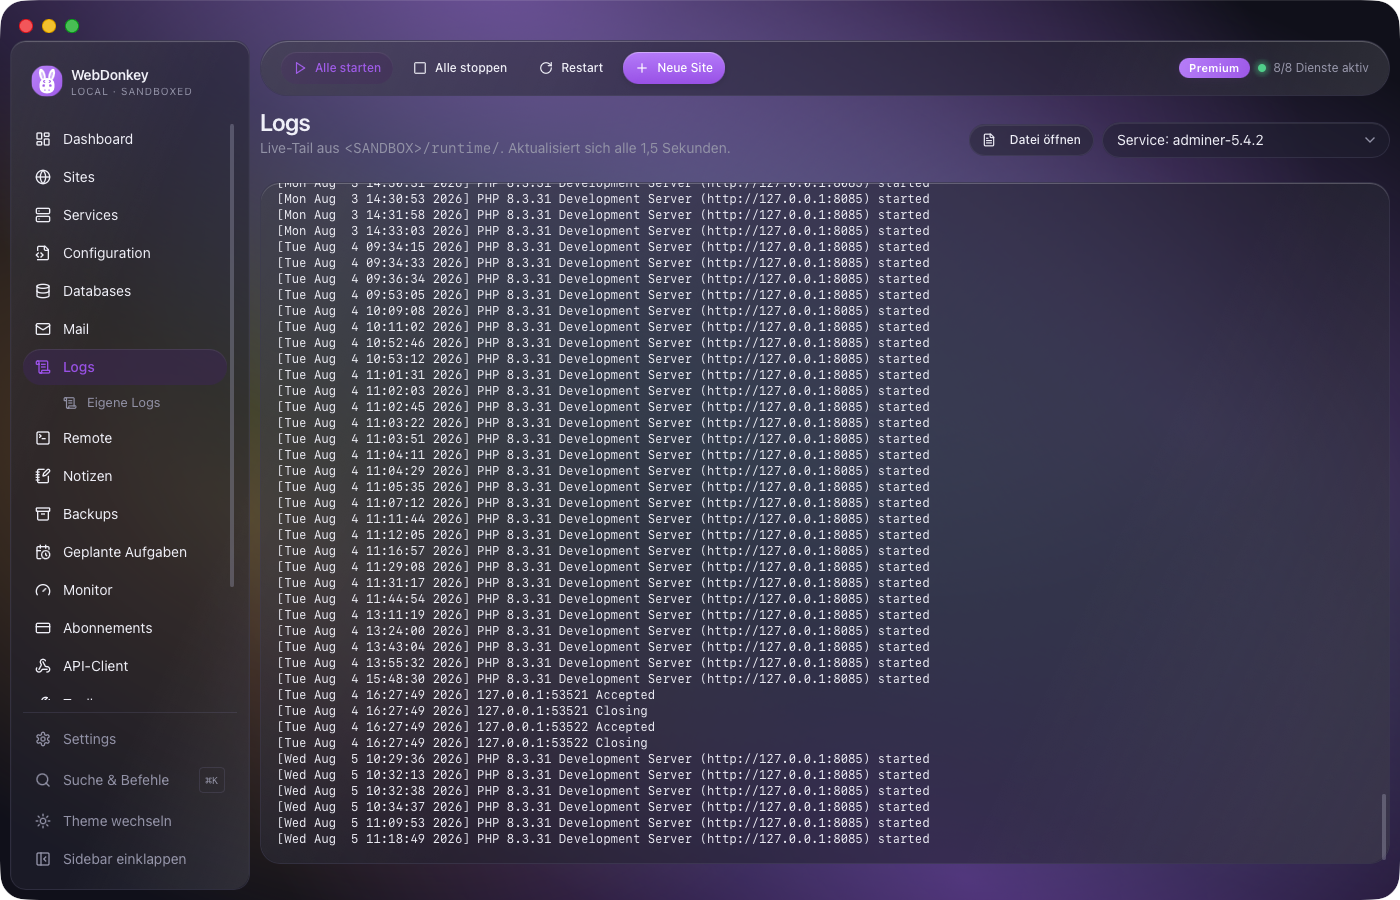
Task: Click the sidebar navigation scrollbar
Action: coord(232,355)
